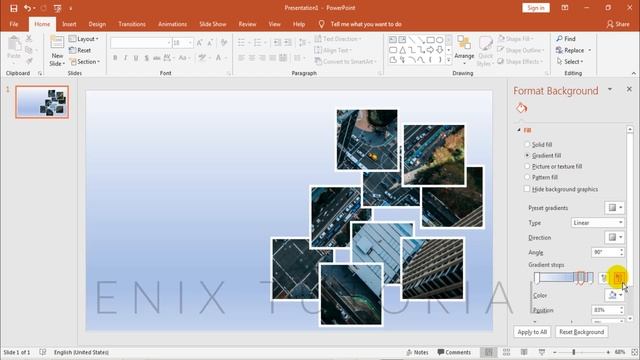Click the New Slide icon
The width and height of the screenshot is (640, 360).
(57, 42)
